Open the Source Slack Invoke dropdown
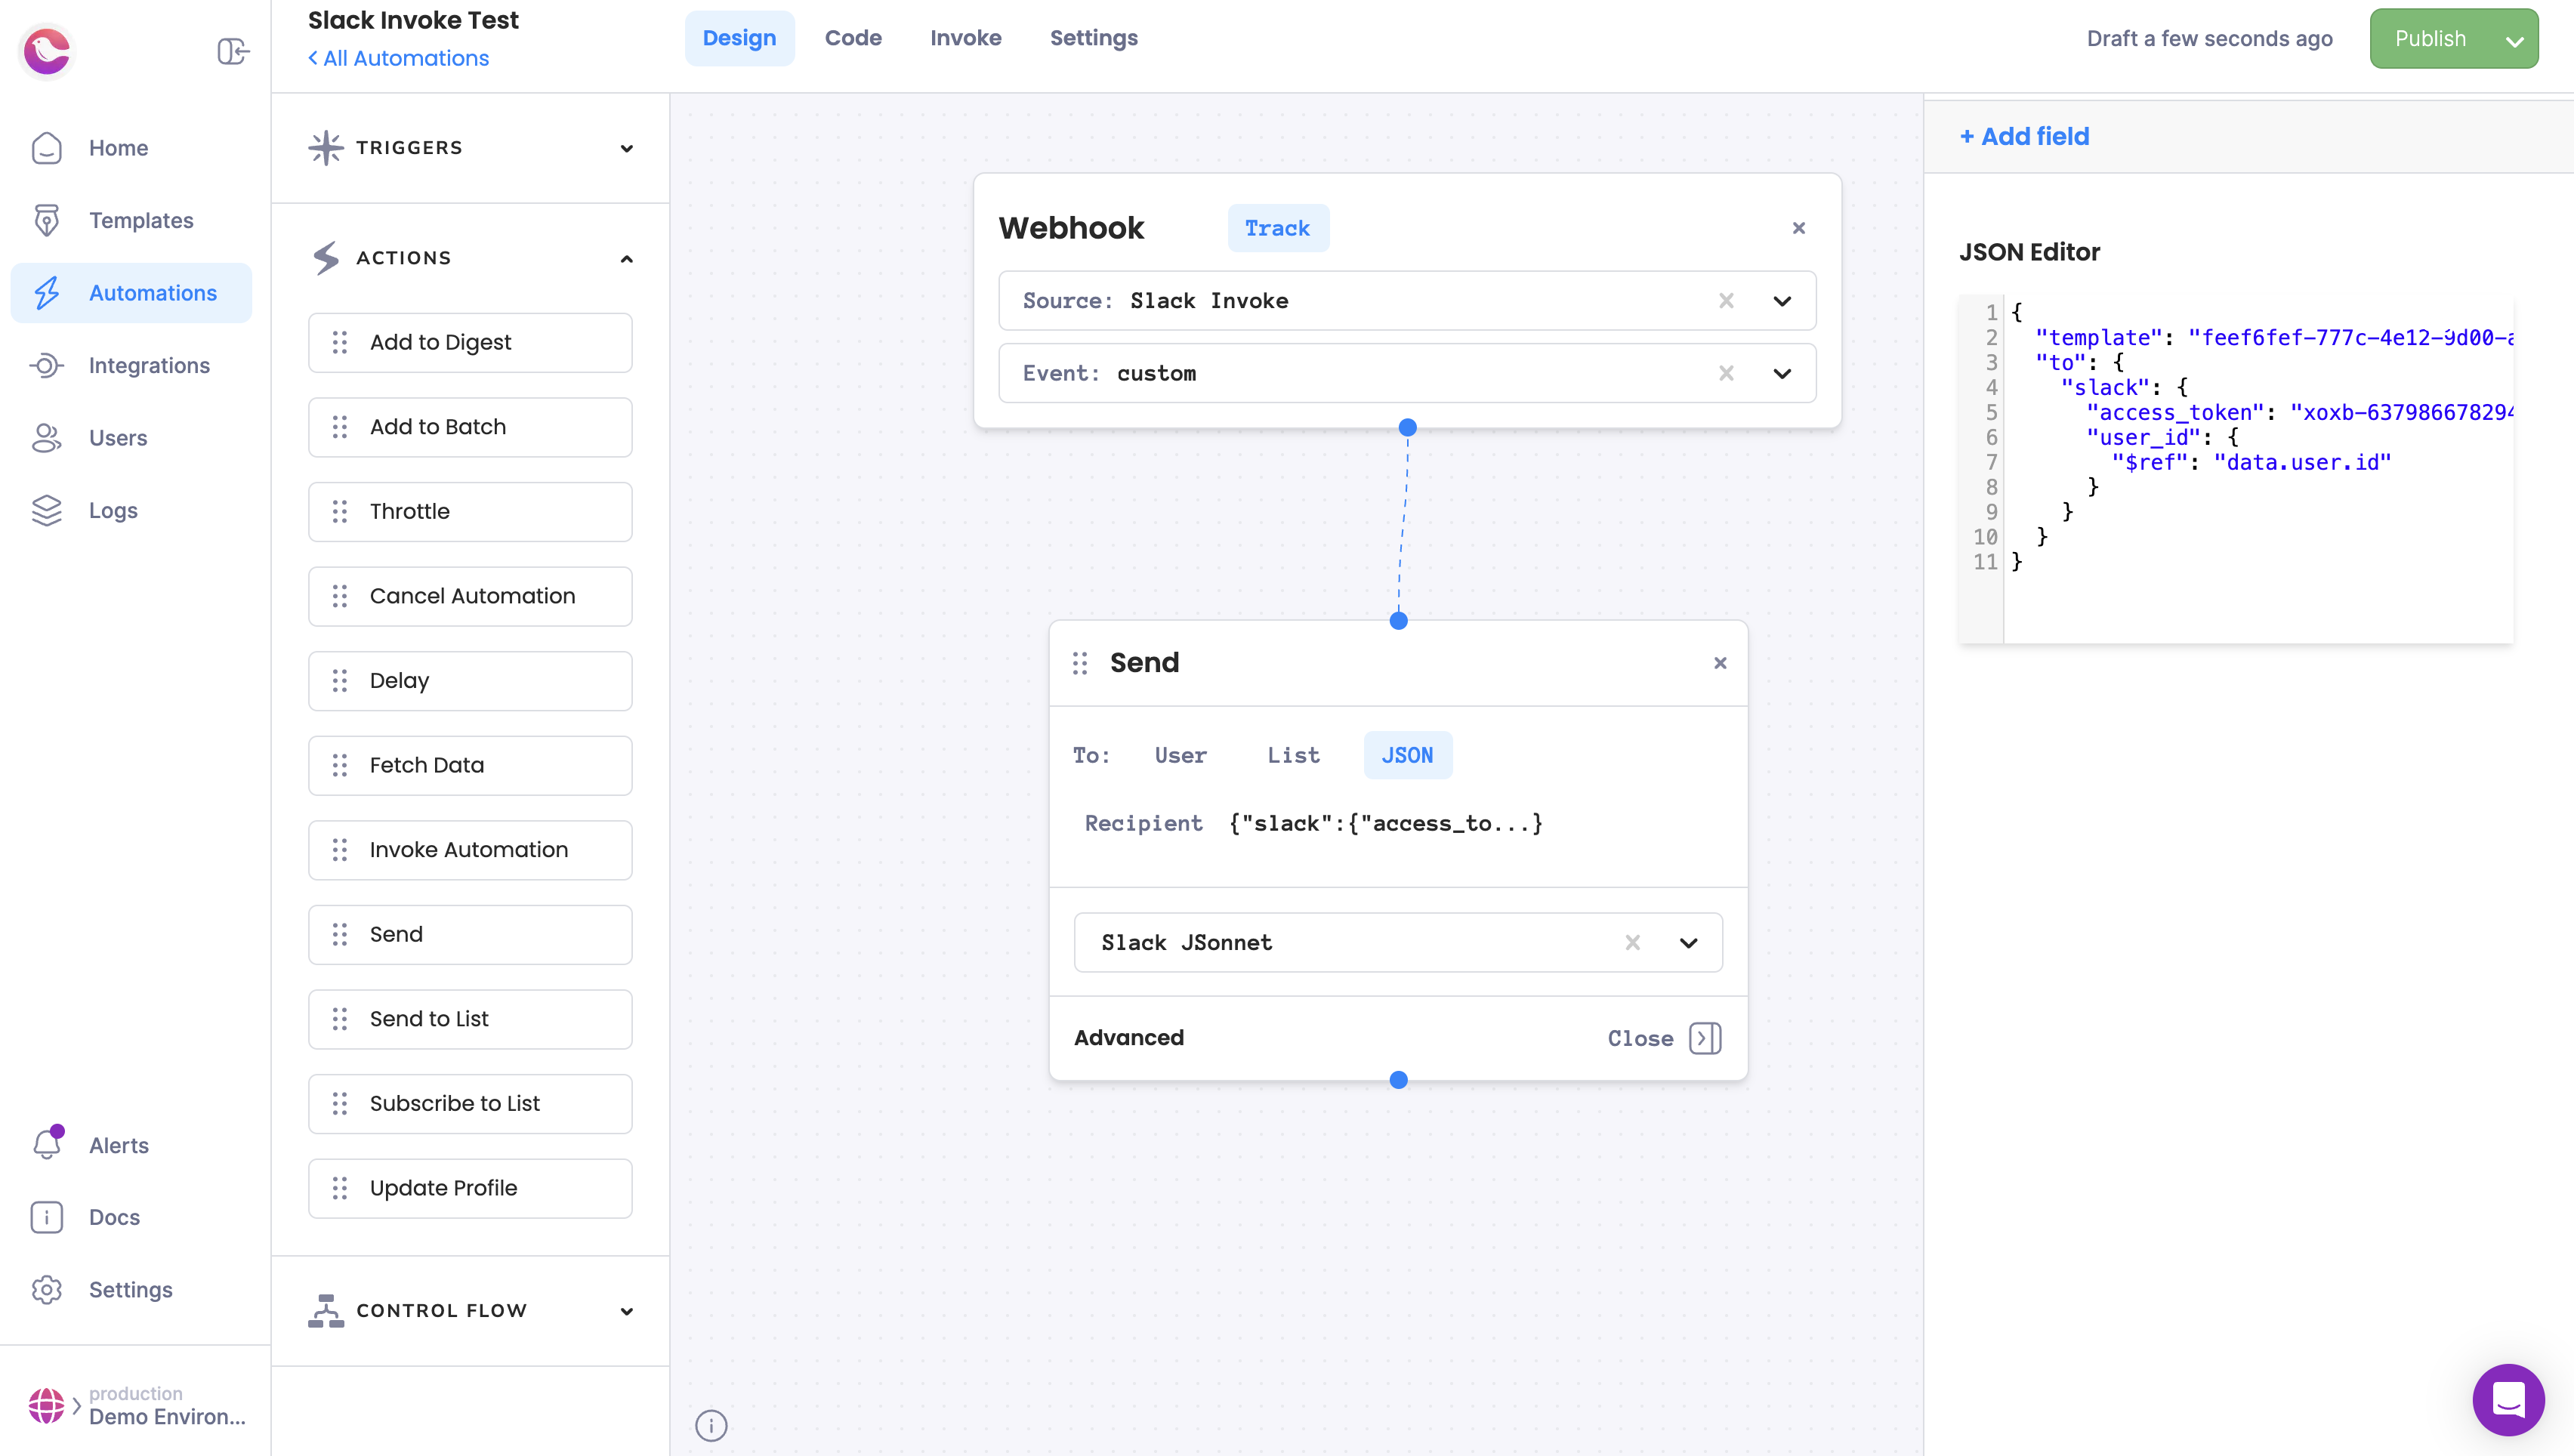Image resolution: width=2574 pixels, height=1456 pixels. [x=1782, y=301]
